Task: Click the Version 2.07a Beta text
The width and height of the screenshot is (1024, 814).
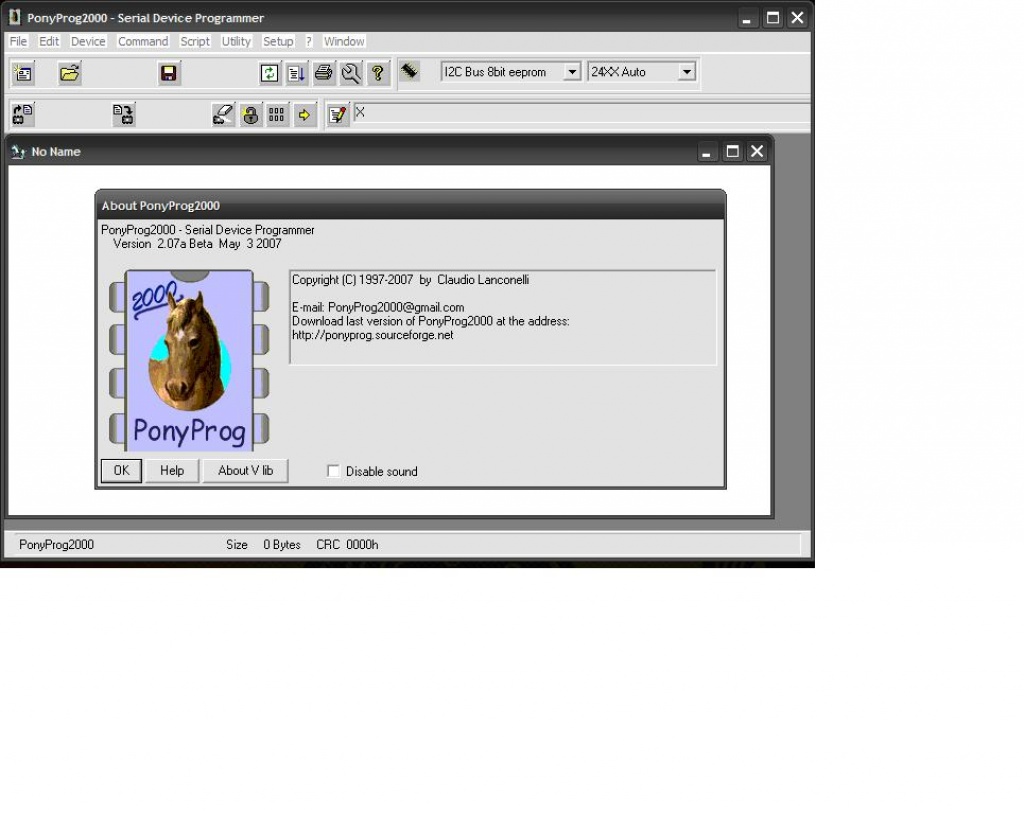Action: click(x=197, y=244)
